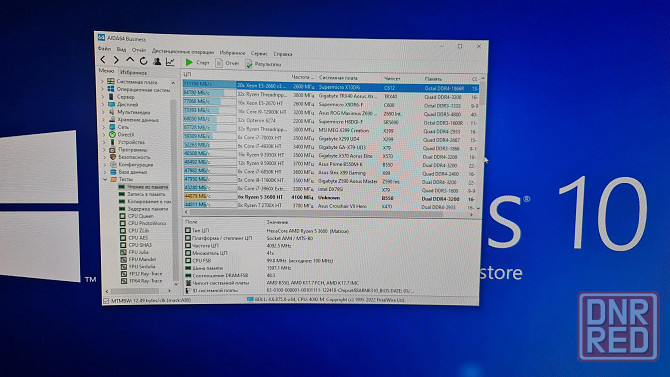
Task: Select the База данных database icon
Action: pos(114,172)
